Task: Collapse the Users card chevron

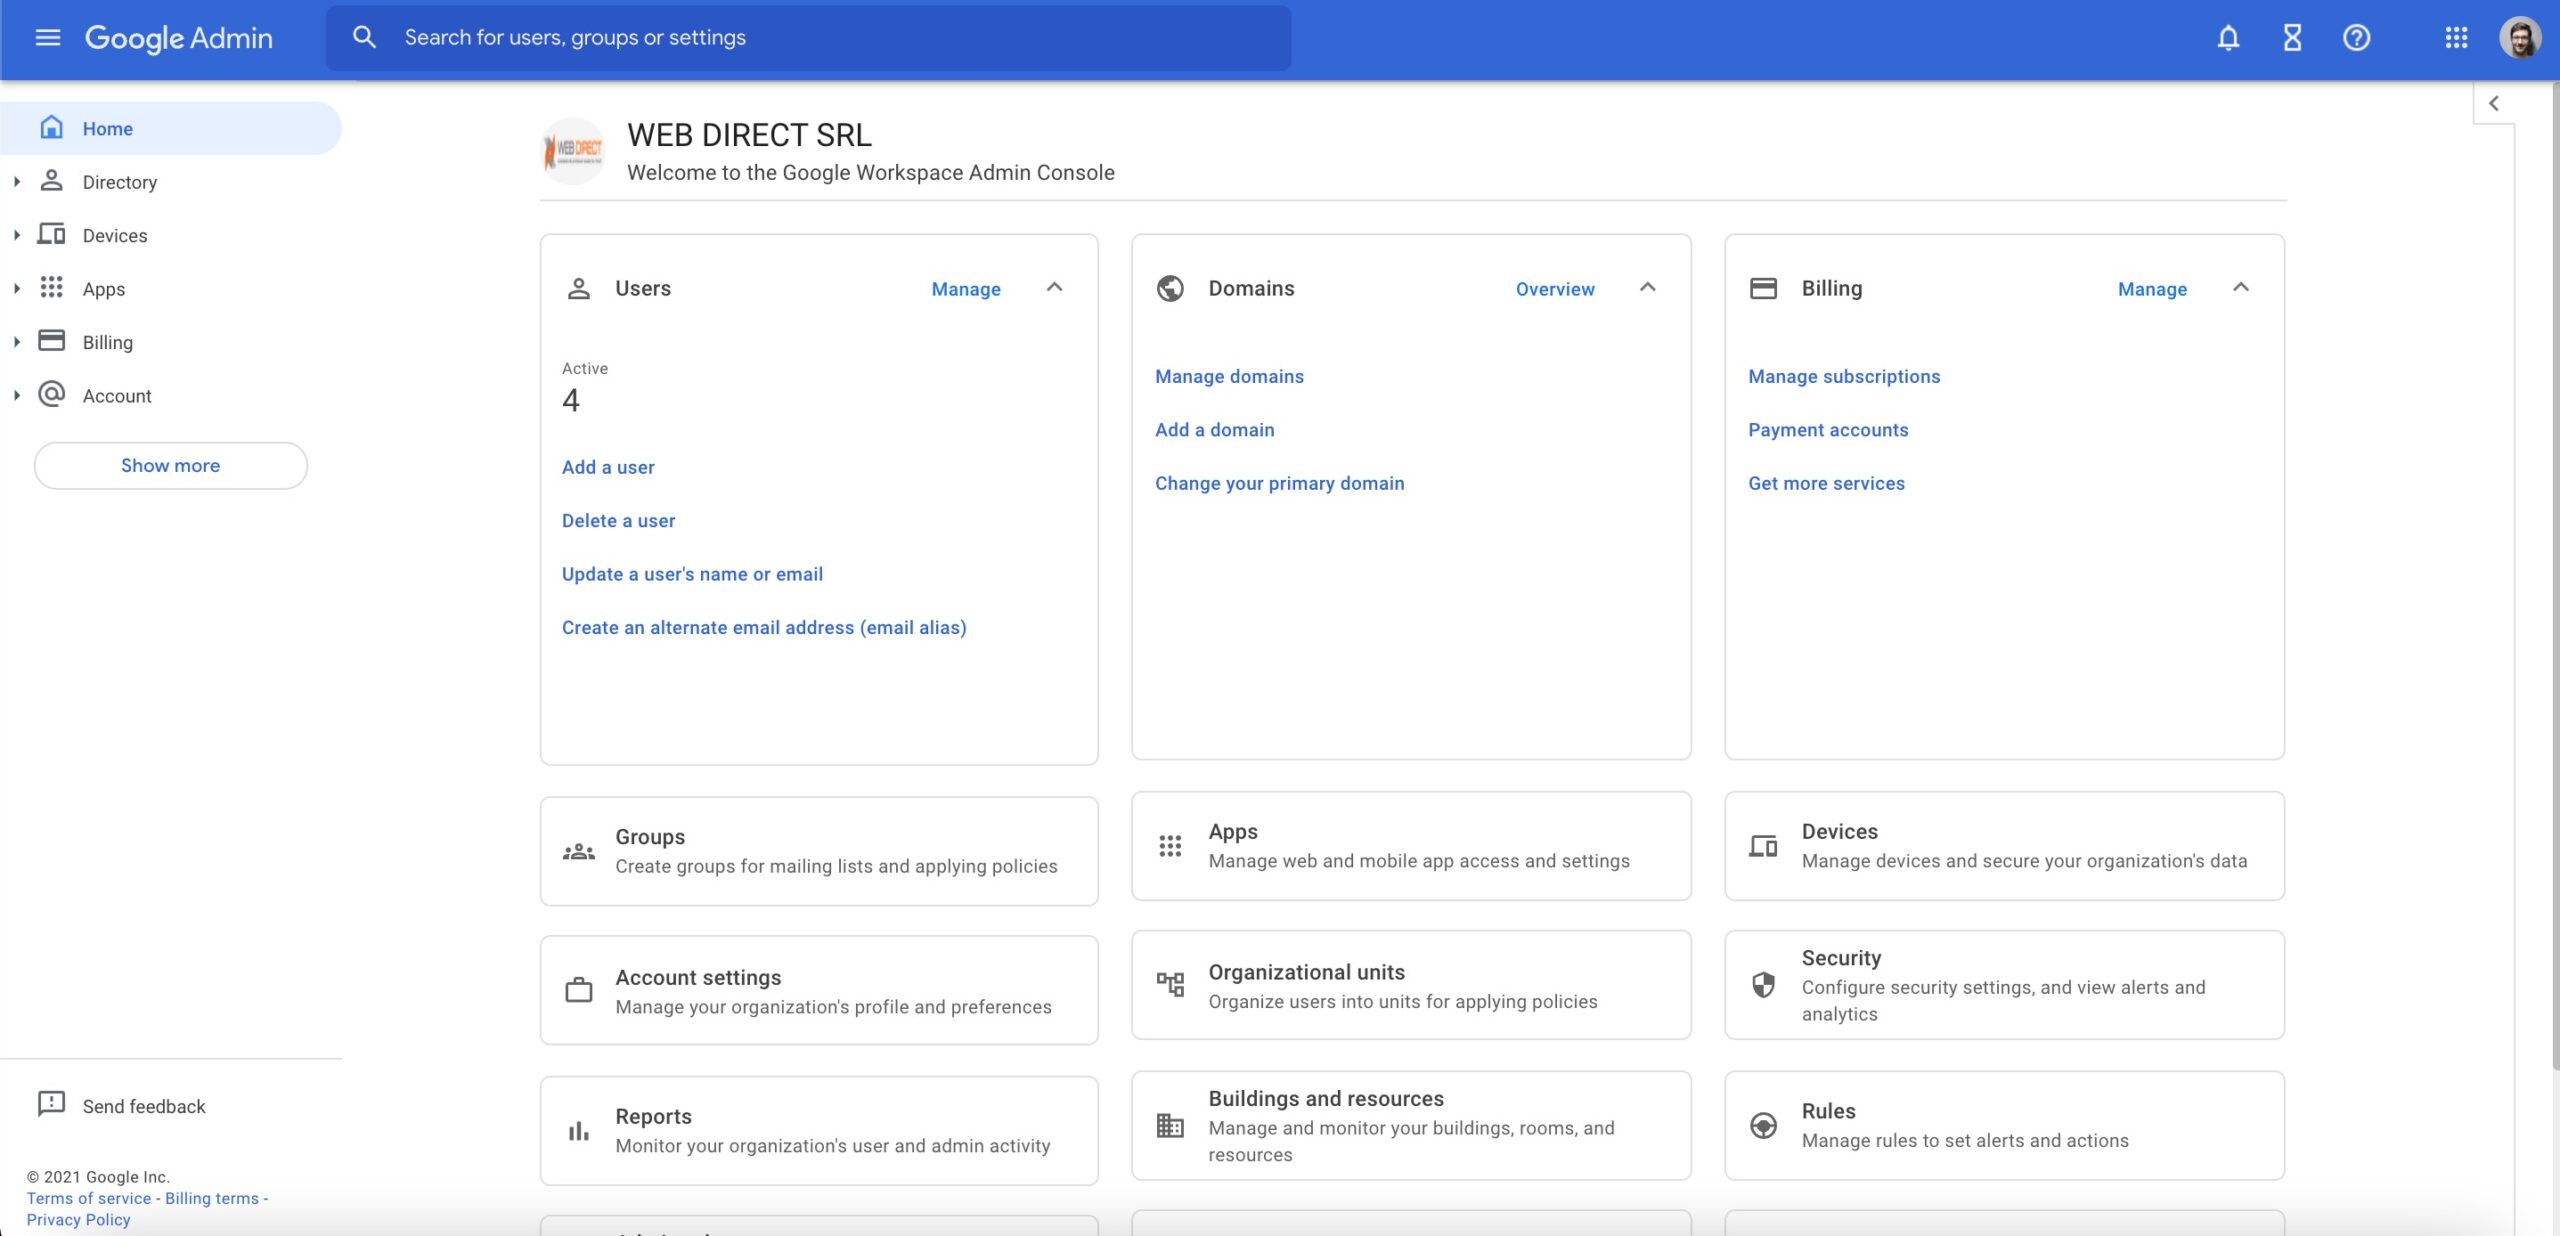Action: coord(1054,288)
